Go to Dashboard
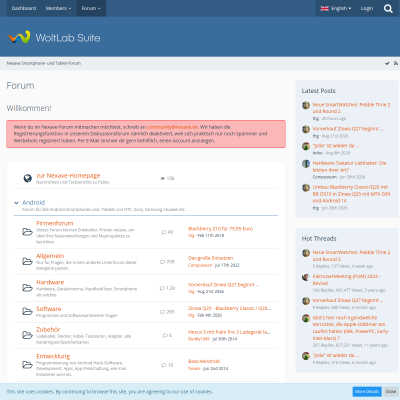Viewport: 400px width, 400px height. coord(24,8)
